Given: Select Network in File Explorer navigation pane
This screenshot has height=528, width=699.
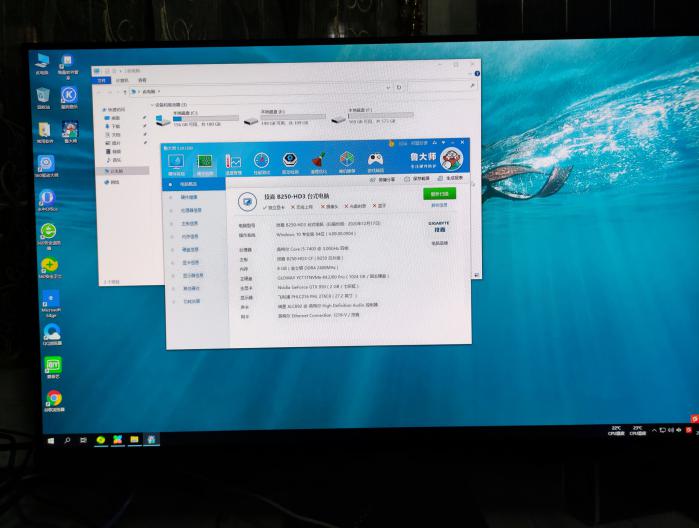Looking at the screenshot, I should point(112,182).
